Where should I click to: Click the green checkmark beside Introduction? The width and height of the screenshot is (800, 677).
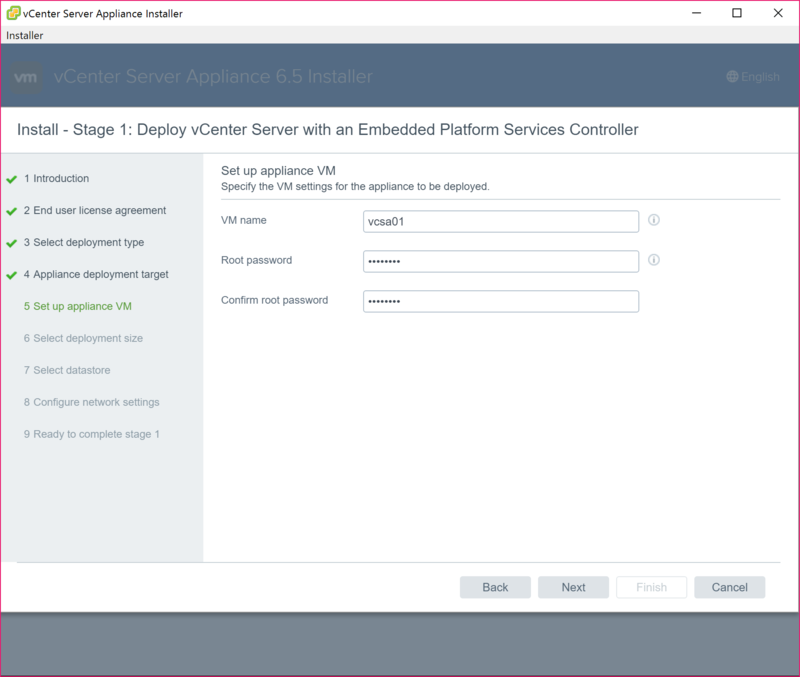[x=12, y=179]
